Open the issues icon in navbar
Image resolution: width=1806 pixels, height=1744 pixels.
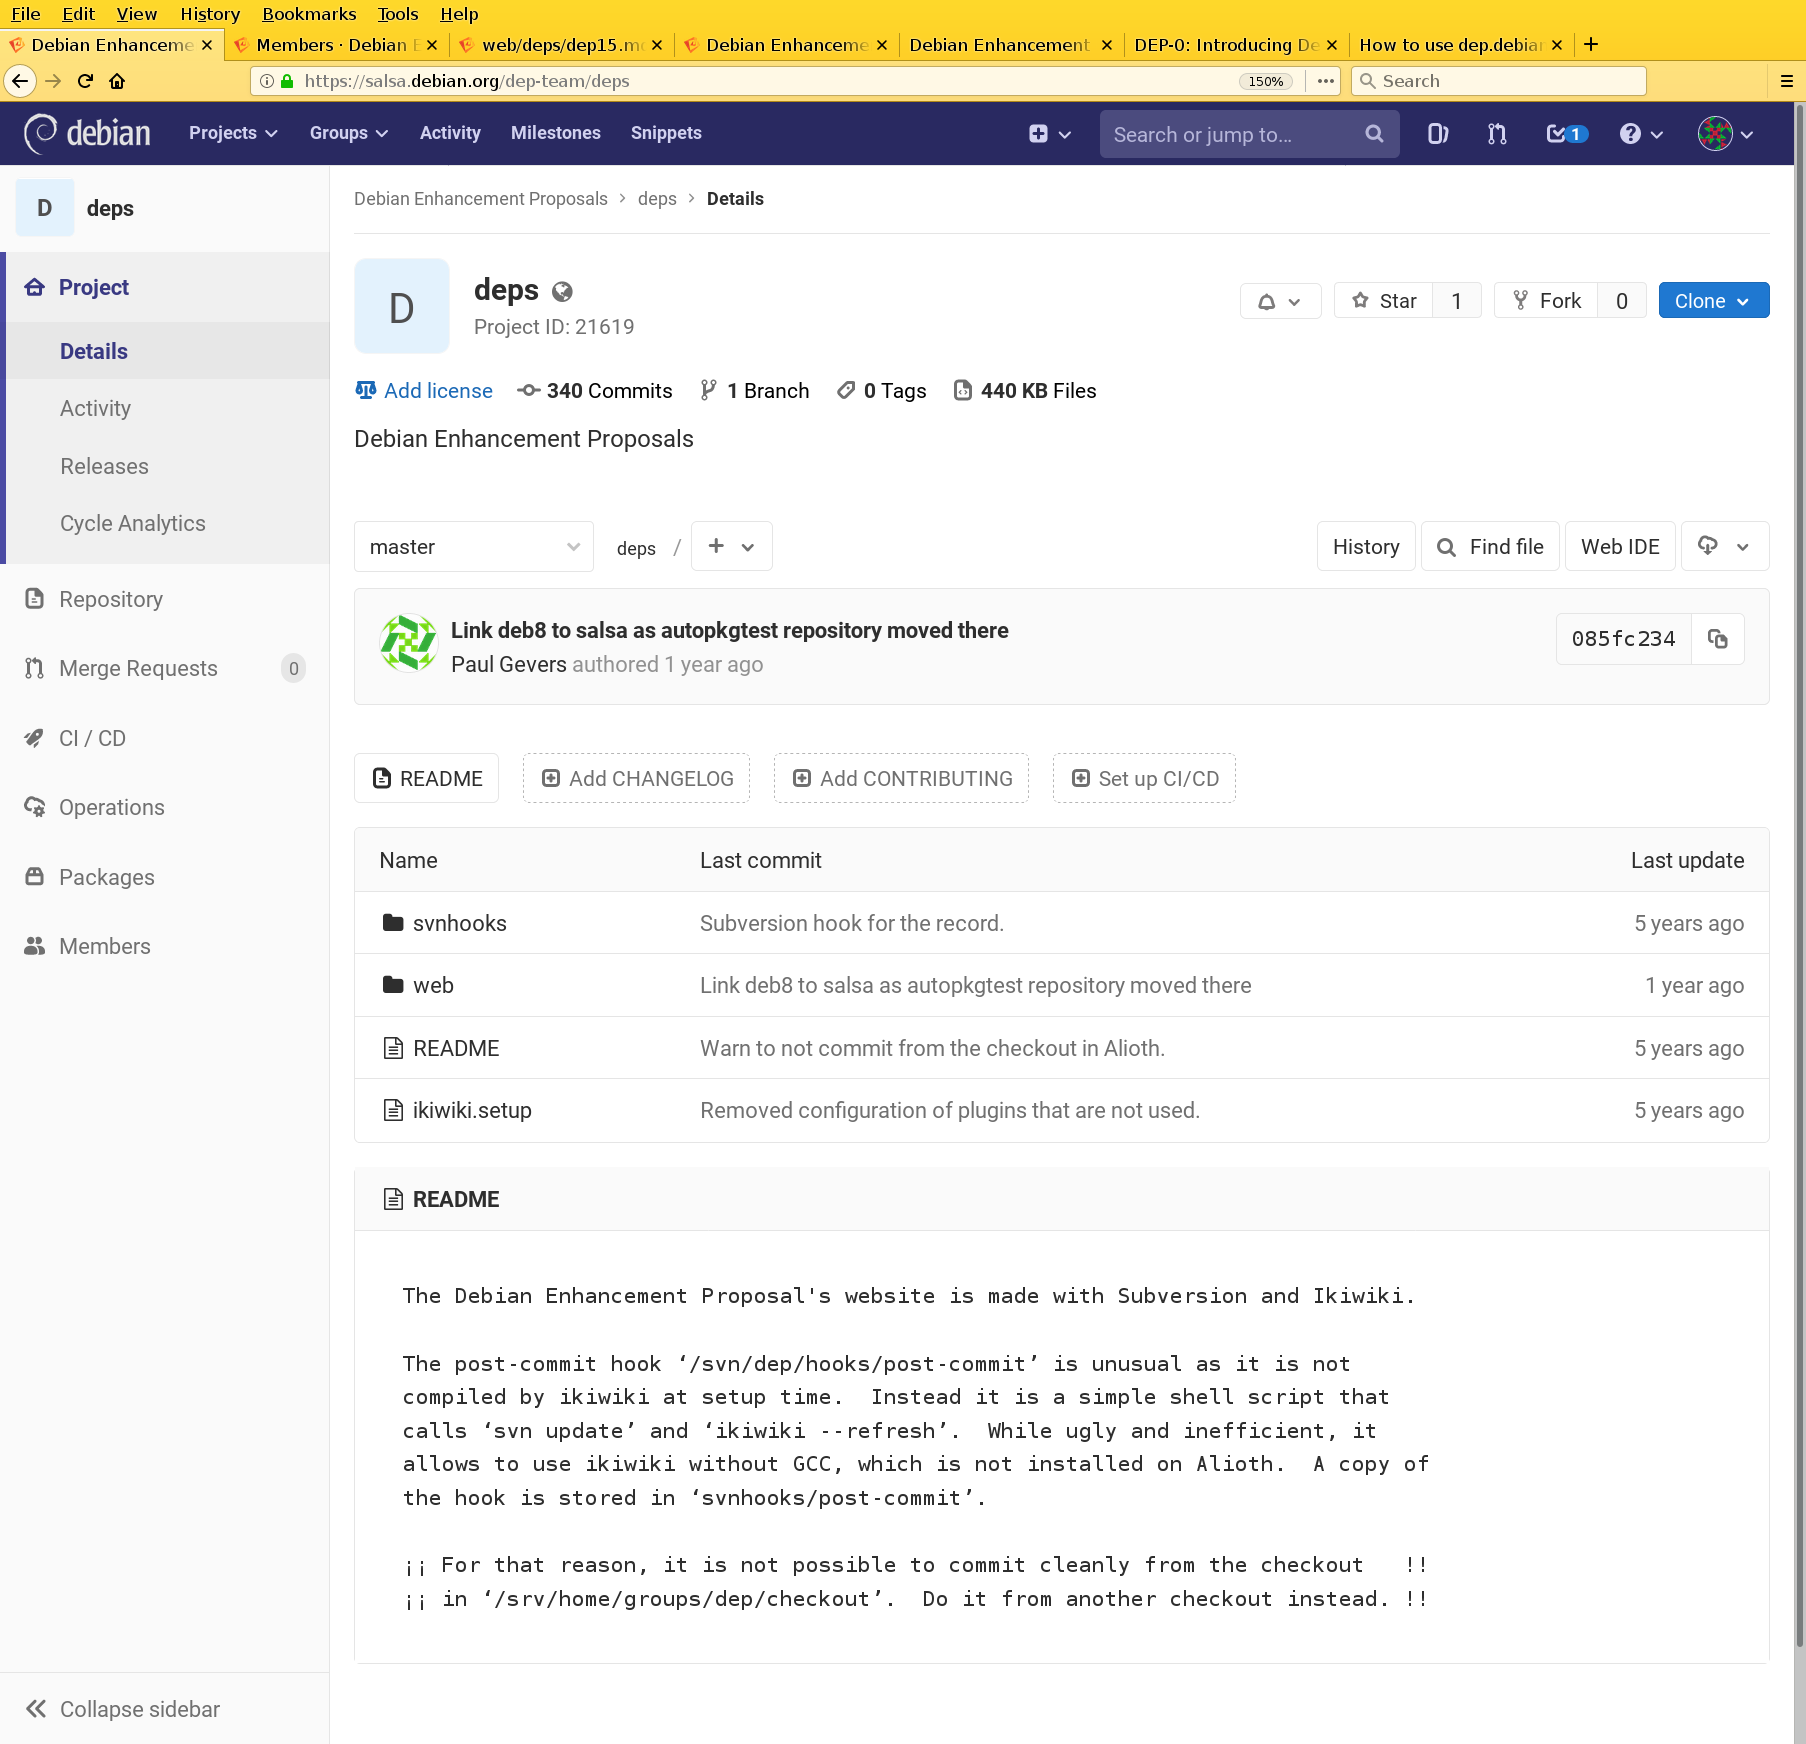click(1437, 134)
